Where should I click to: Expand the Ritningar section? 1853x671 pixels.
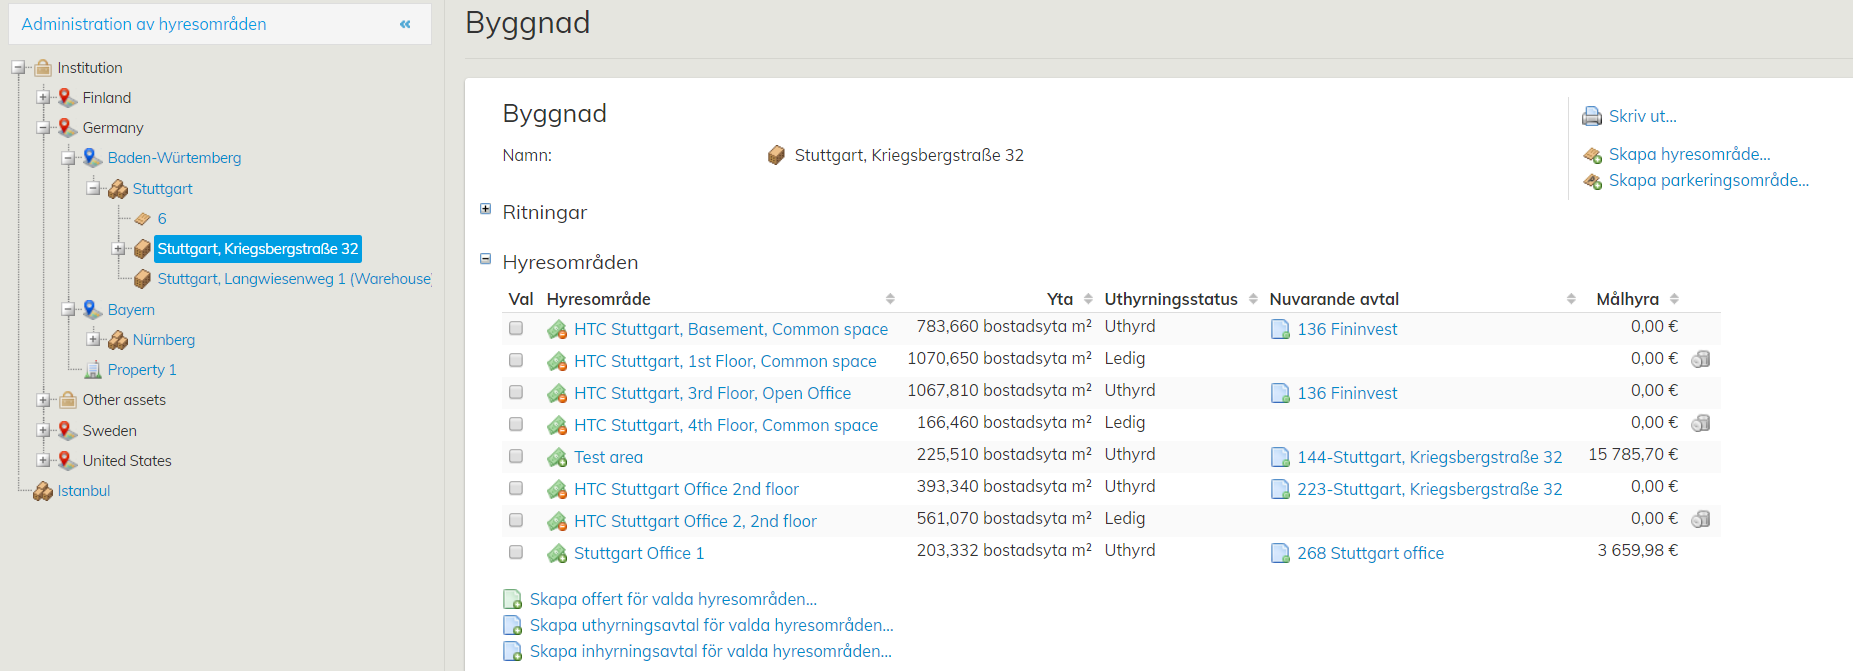pos(485,209)
